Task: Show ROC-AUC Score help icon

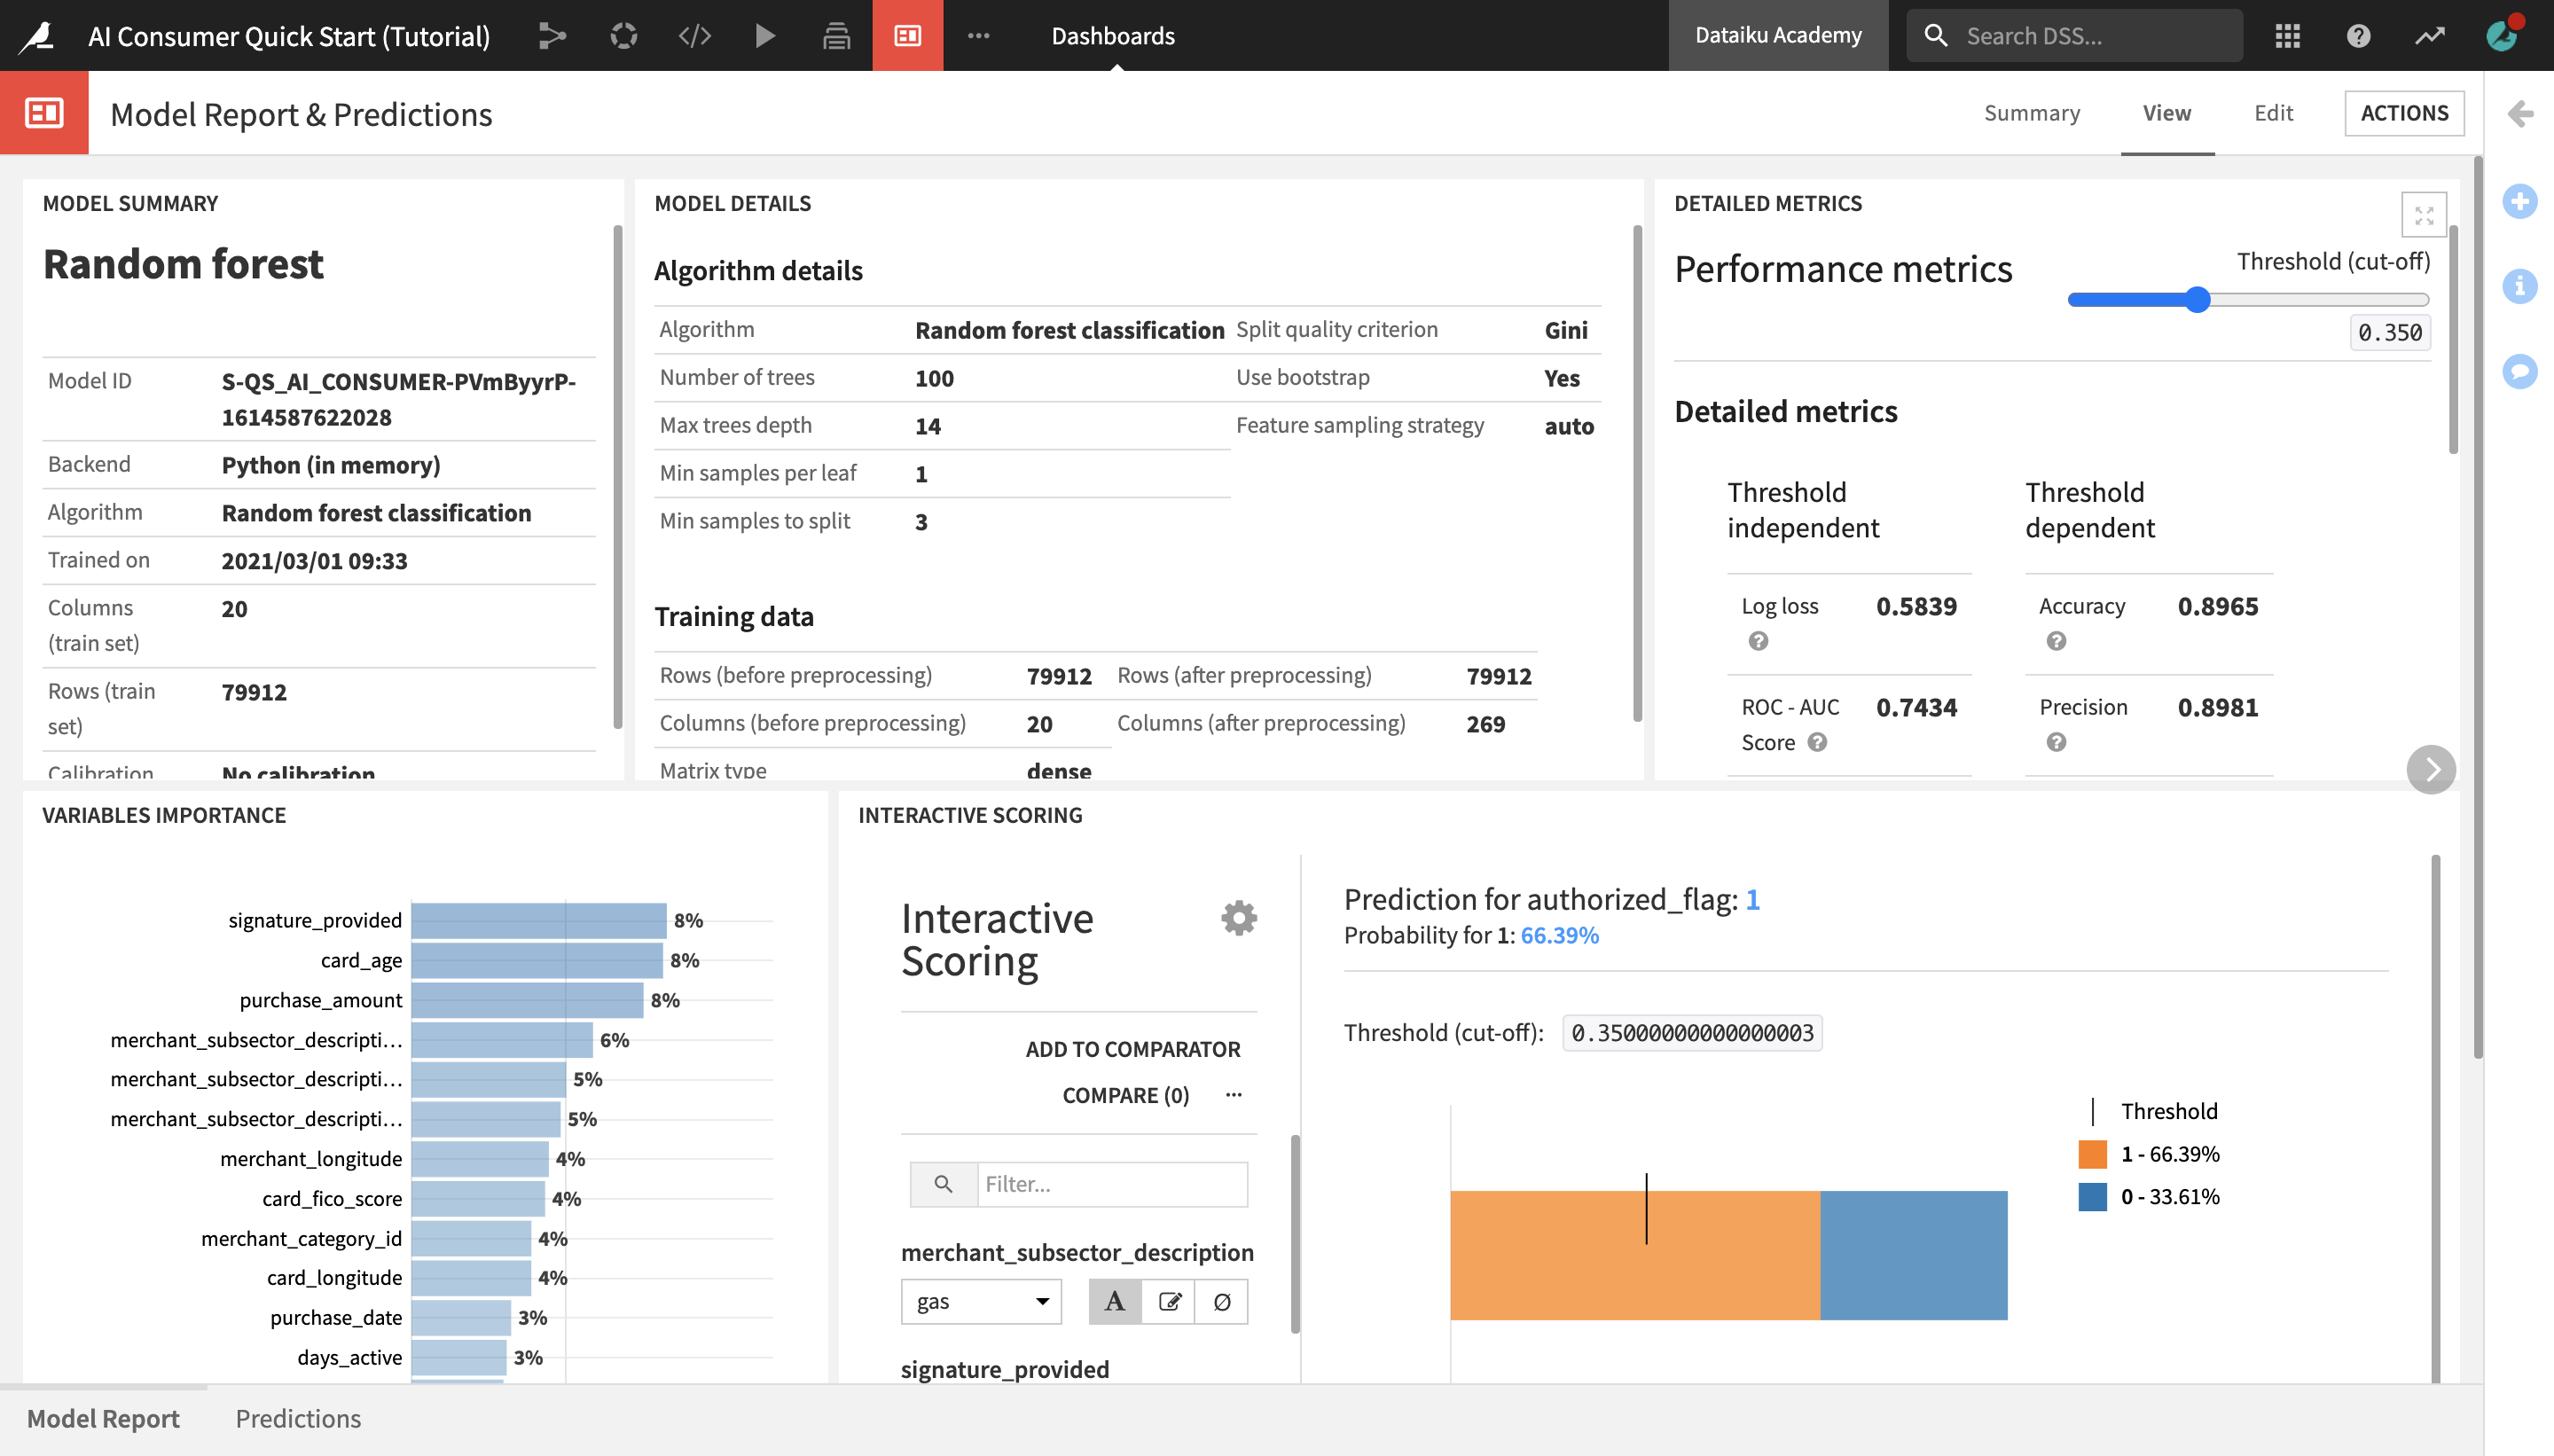Action: point(1818,742)
